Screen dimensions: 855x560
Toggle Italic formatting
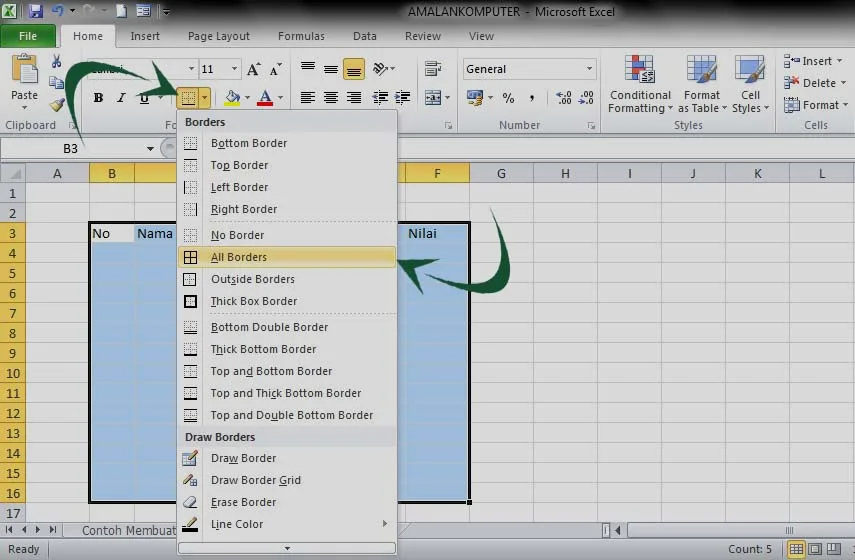point(121,98)
